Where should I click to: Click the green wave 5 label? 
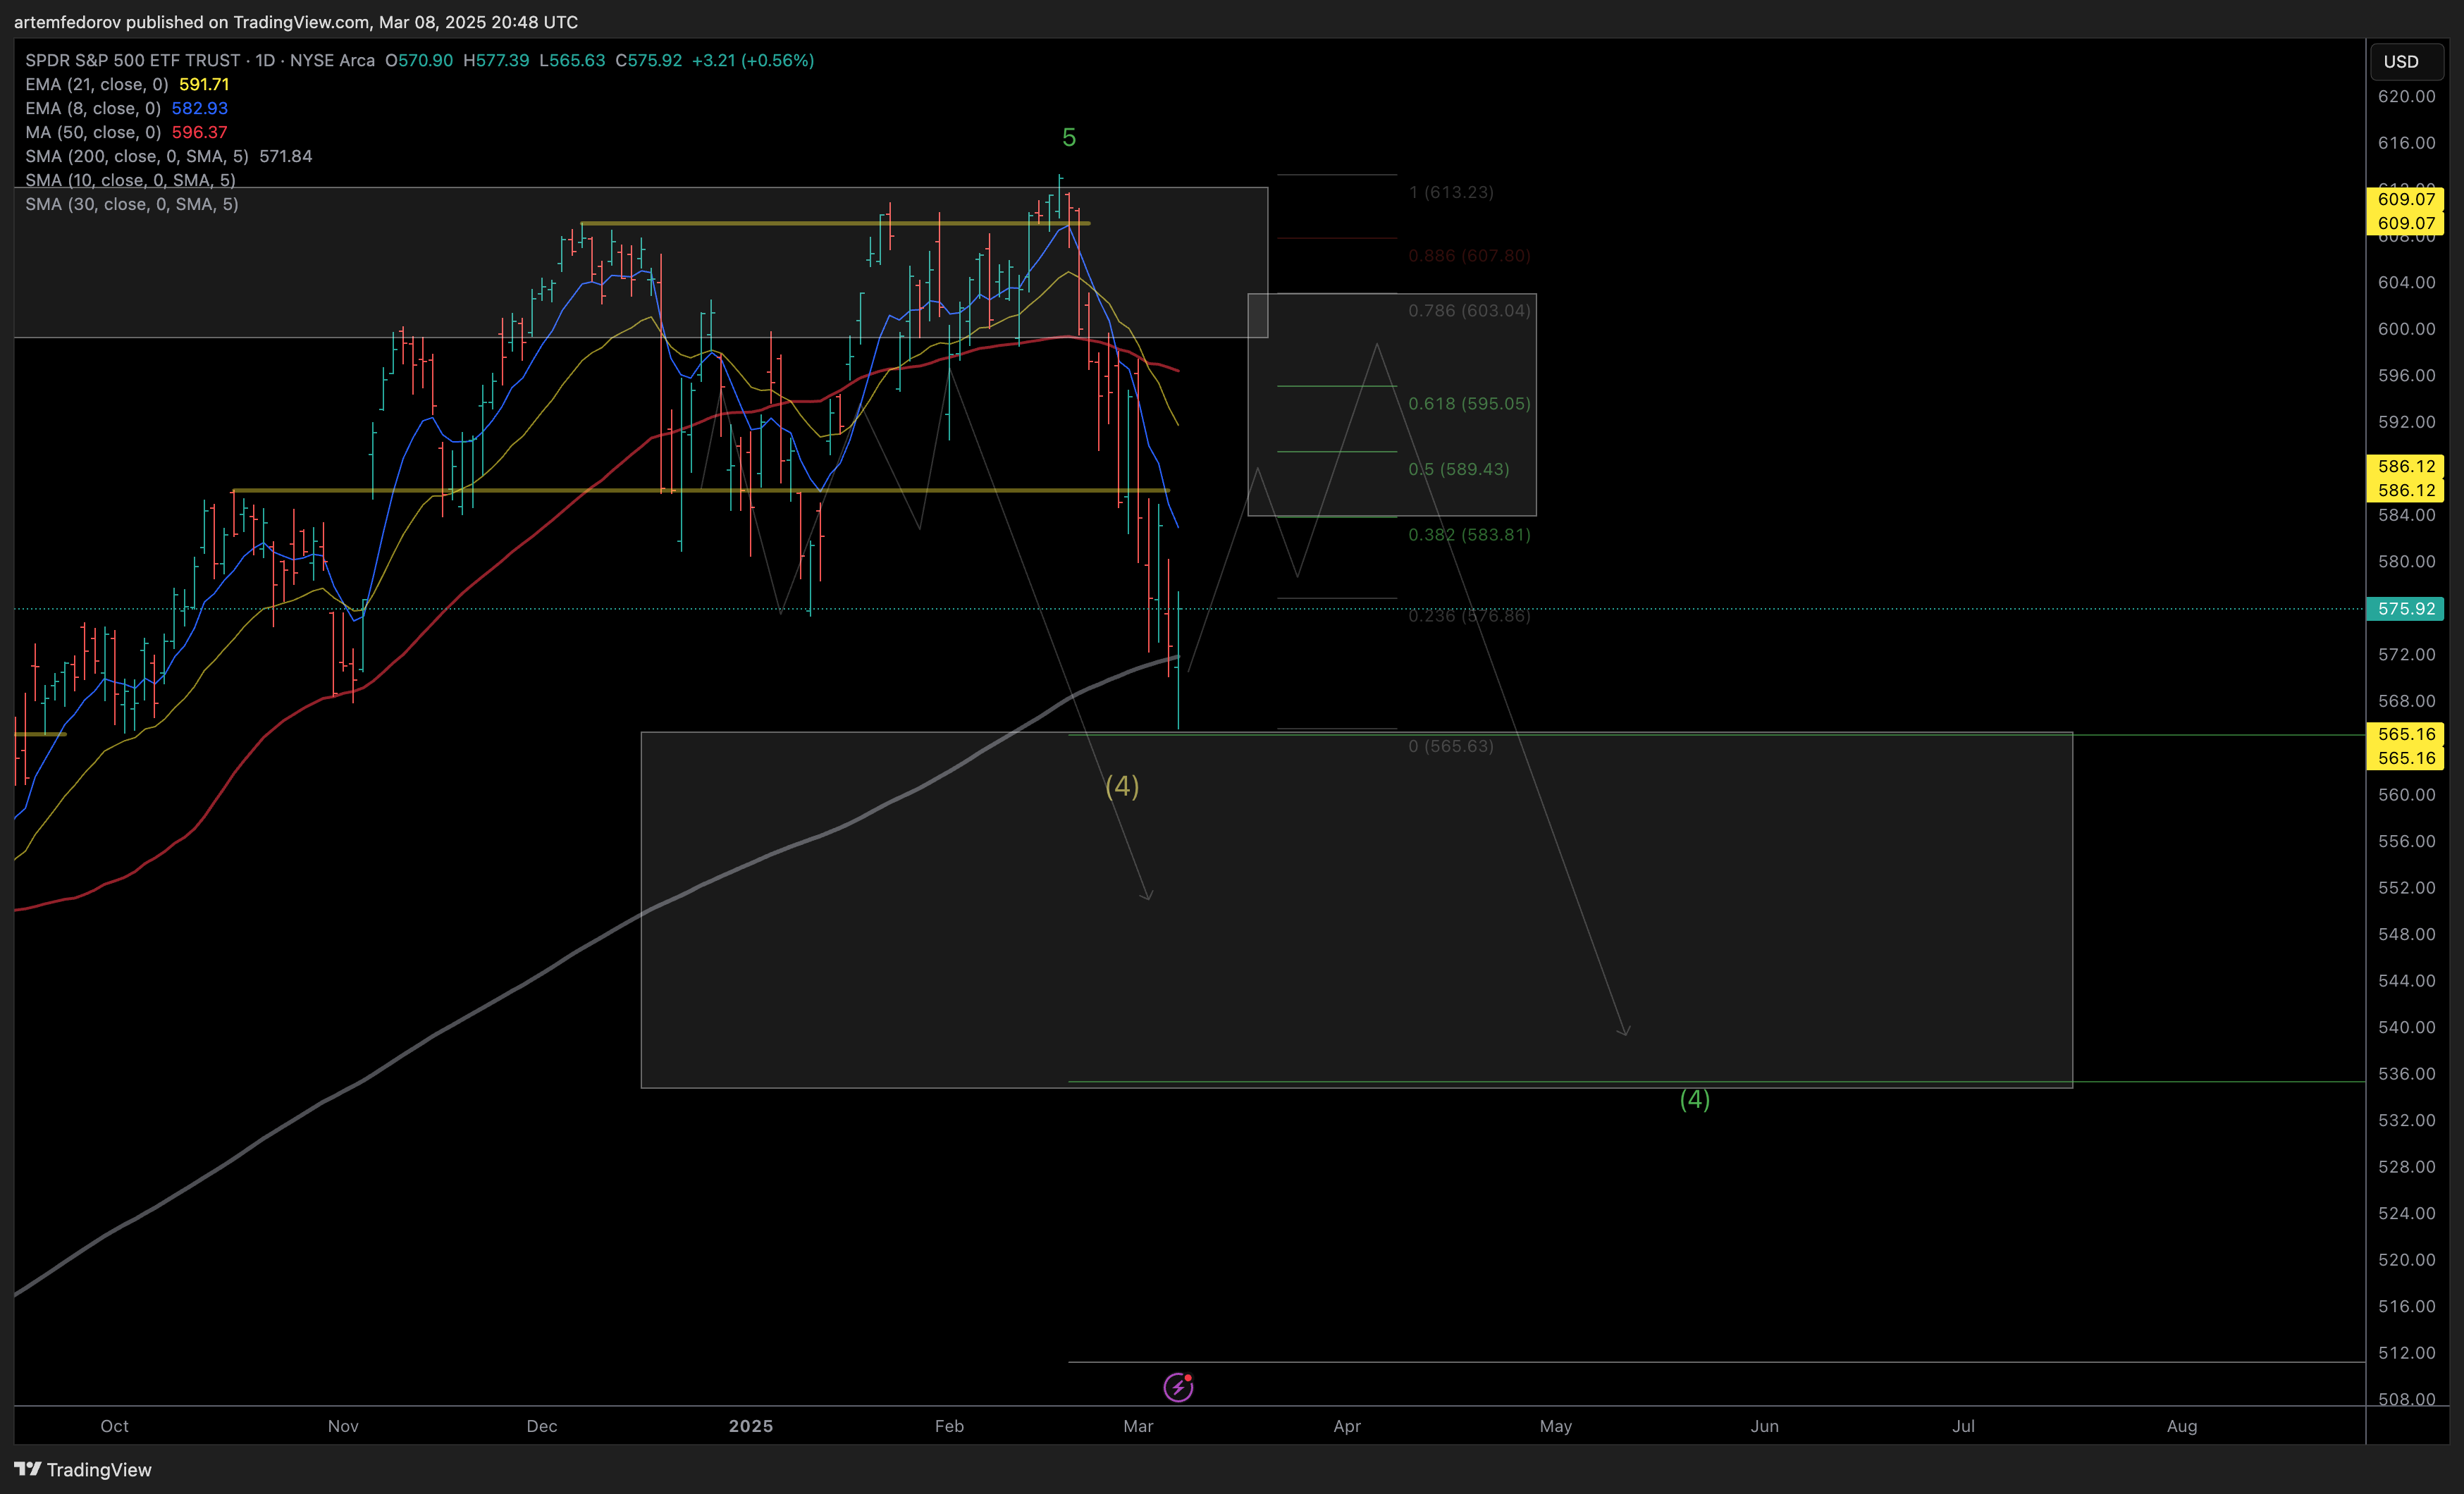(1069, 138)
